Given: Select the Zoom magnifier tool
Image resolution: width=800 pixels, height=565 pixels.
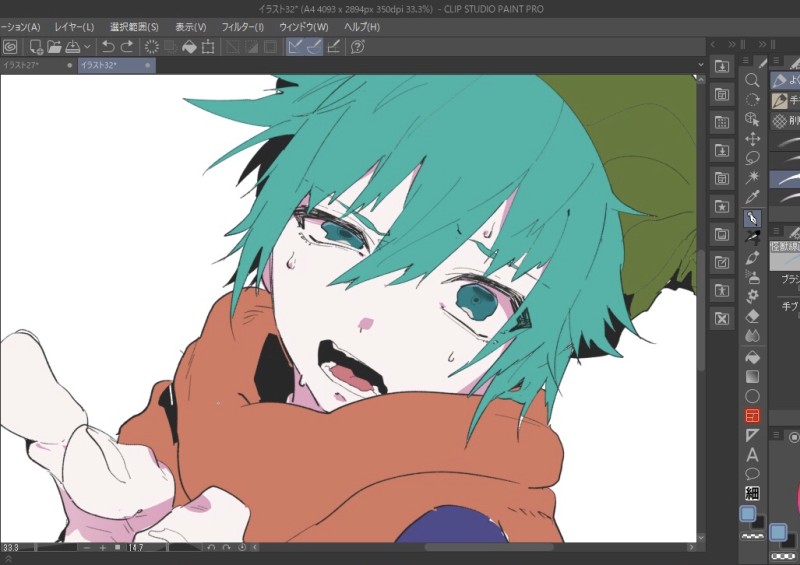Looking at the screenshot, I should (x=752, y=80).
